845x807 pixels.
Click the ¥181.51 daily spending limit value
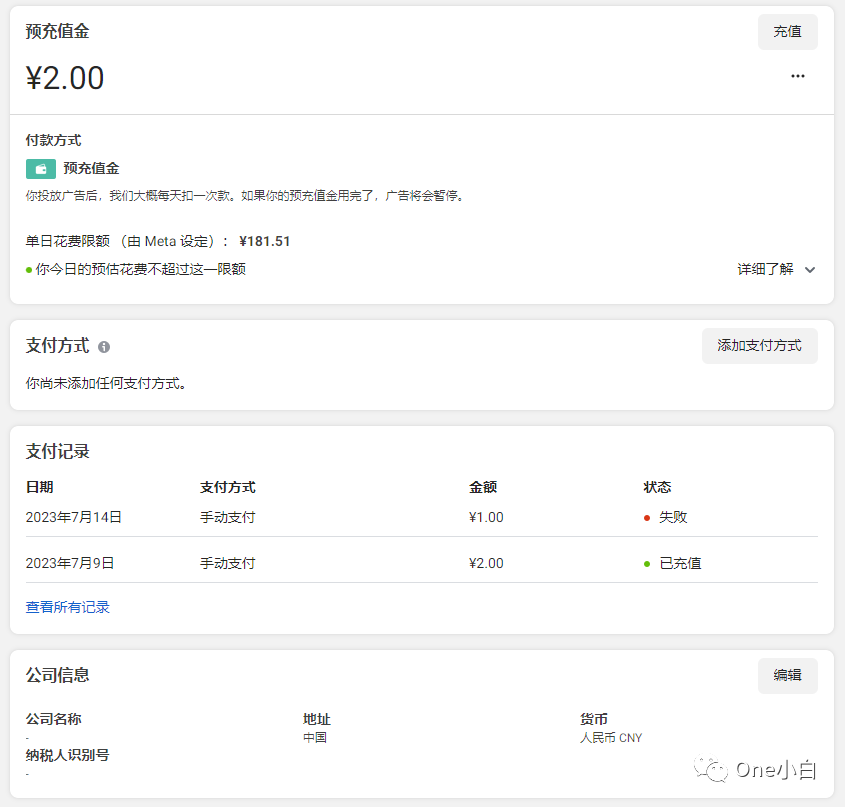[265, 241]
